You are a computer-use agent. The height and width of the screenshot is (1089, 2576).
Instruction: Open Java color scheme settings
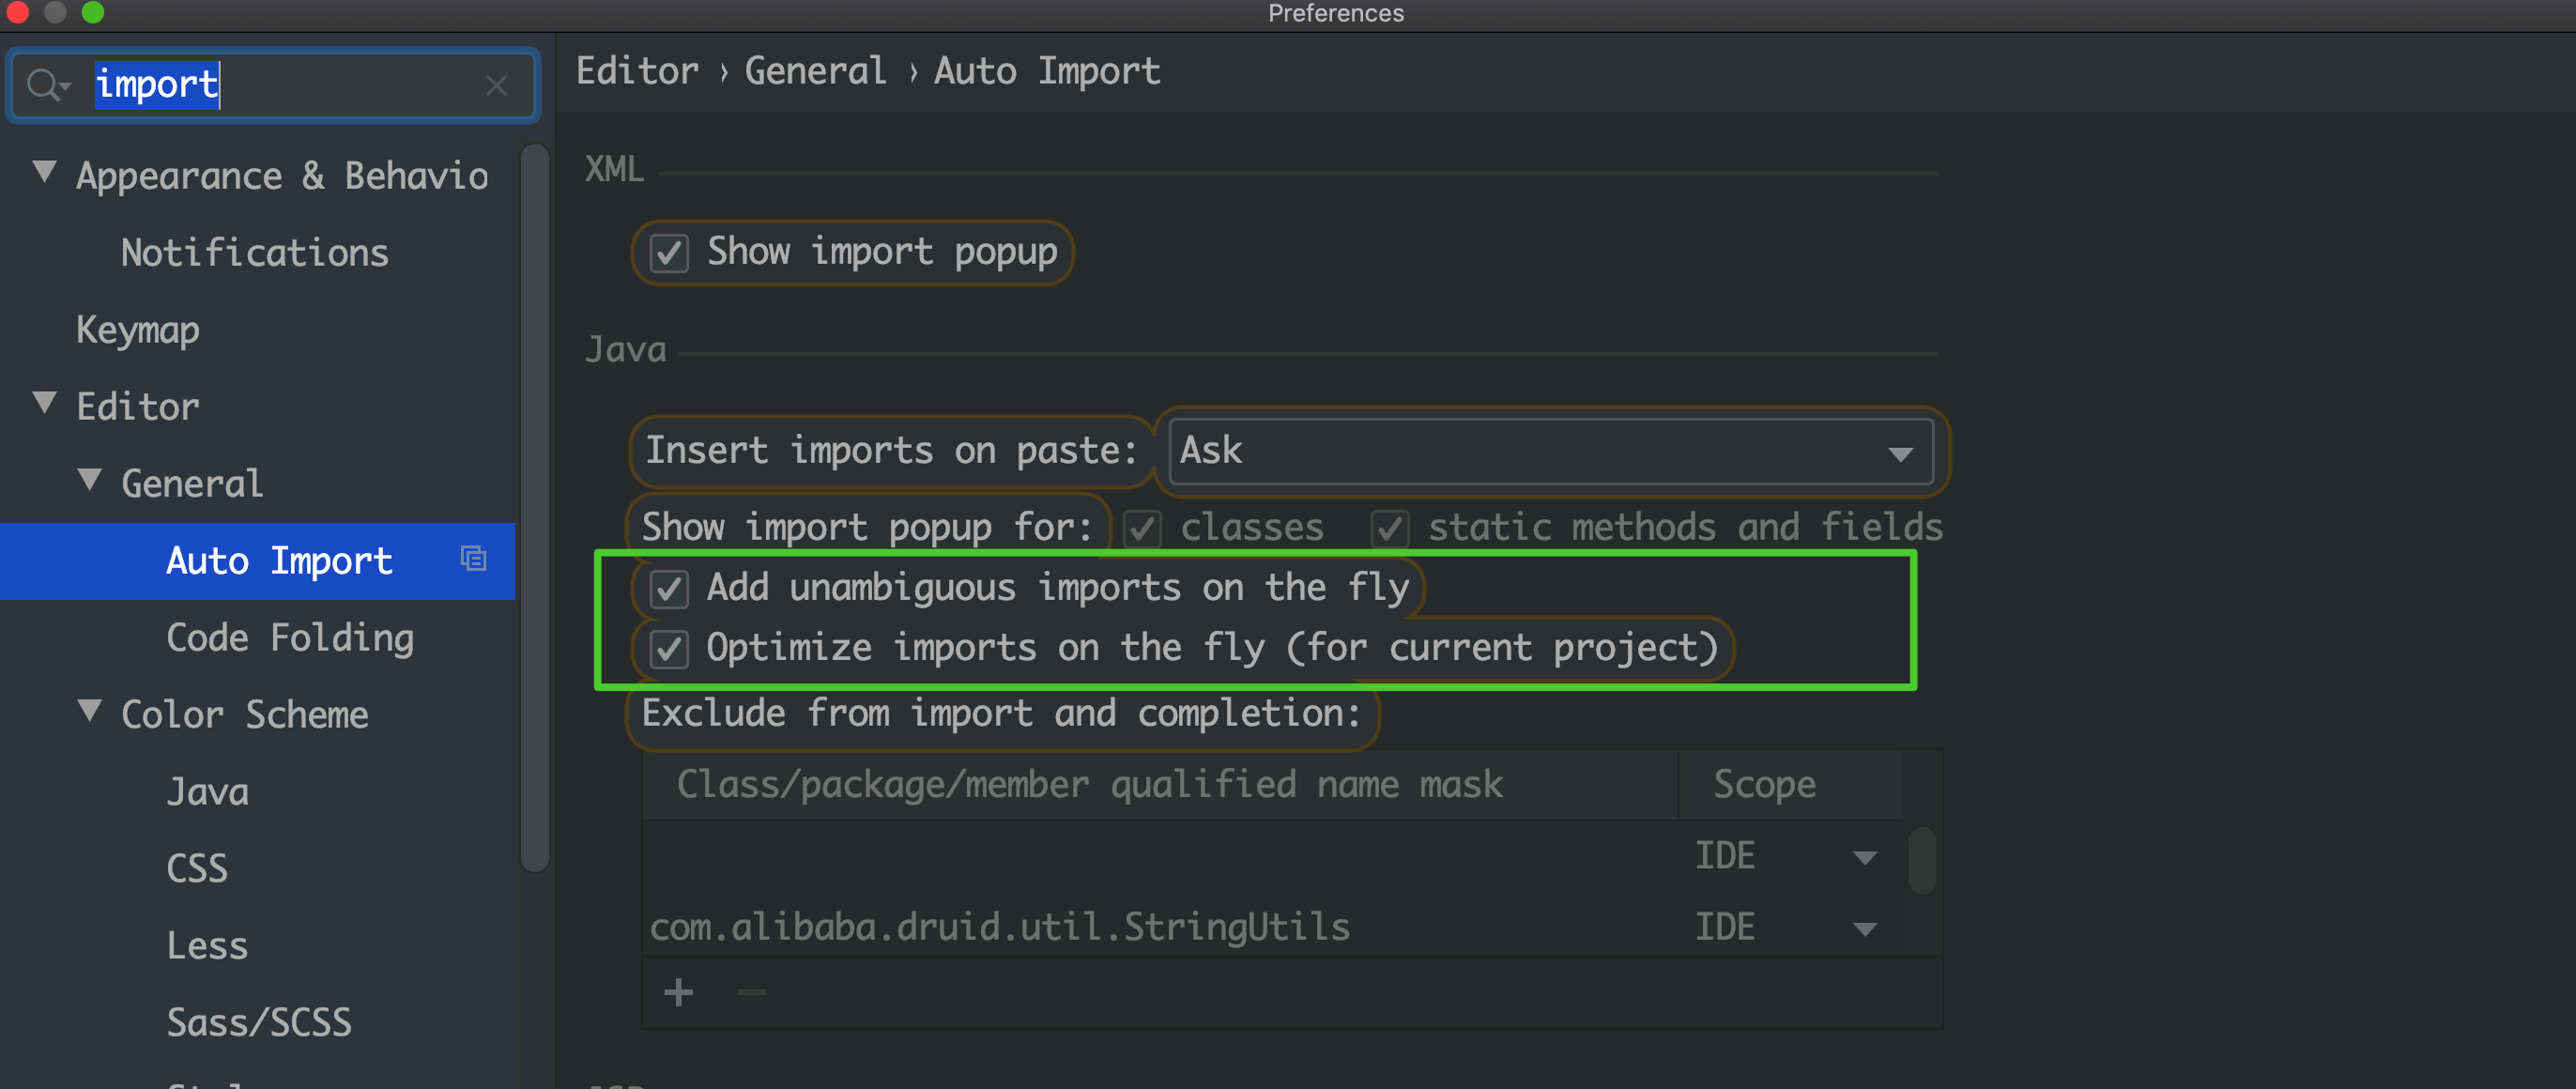[207, 792]
